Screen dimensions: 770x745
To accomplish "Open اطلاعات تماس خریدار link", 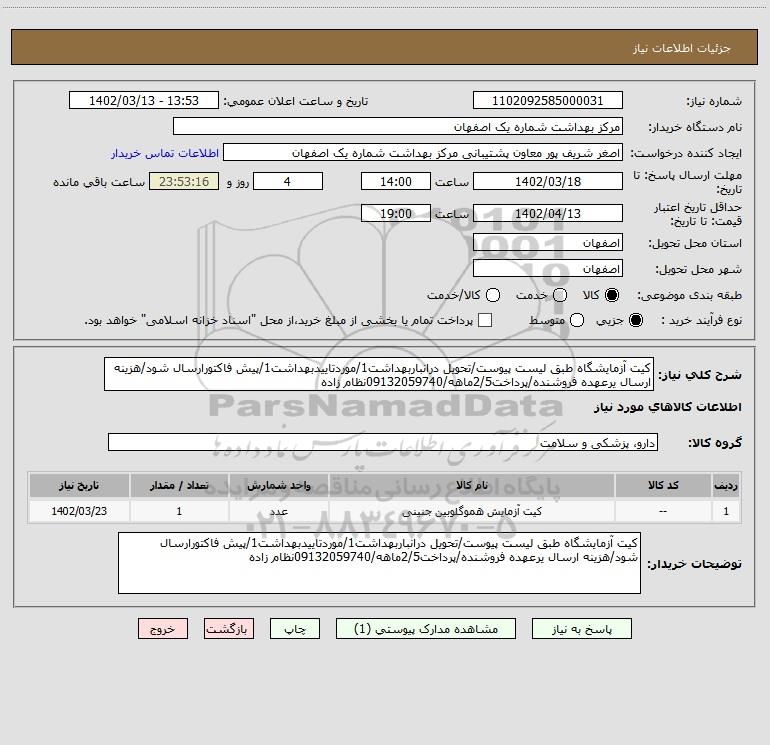I will pos(165,153).
